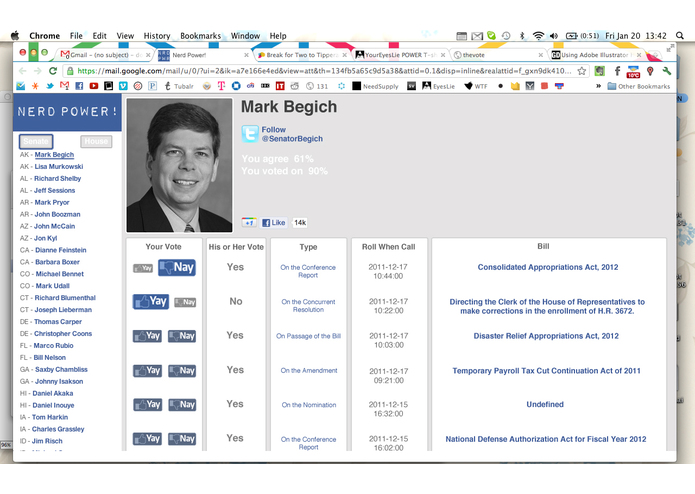Open the volume control in menu bar

click(554, 35)
